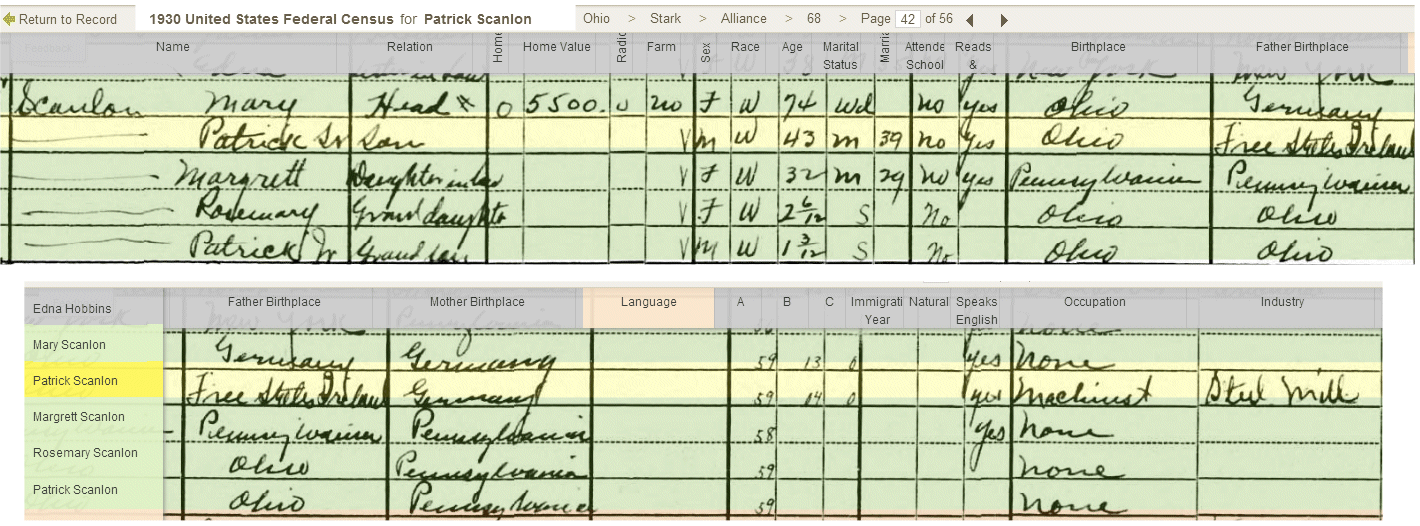The image size is (1420, 526).
Task: Open the Ohio breadcrumb link
Action: [596, 19]
